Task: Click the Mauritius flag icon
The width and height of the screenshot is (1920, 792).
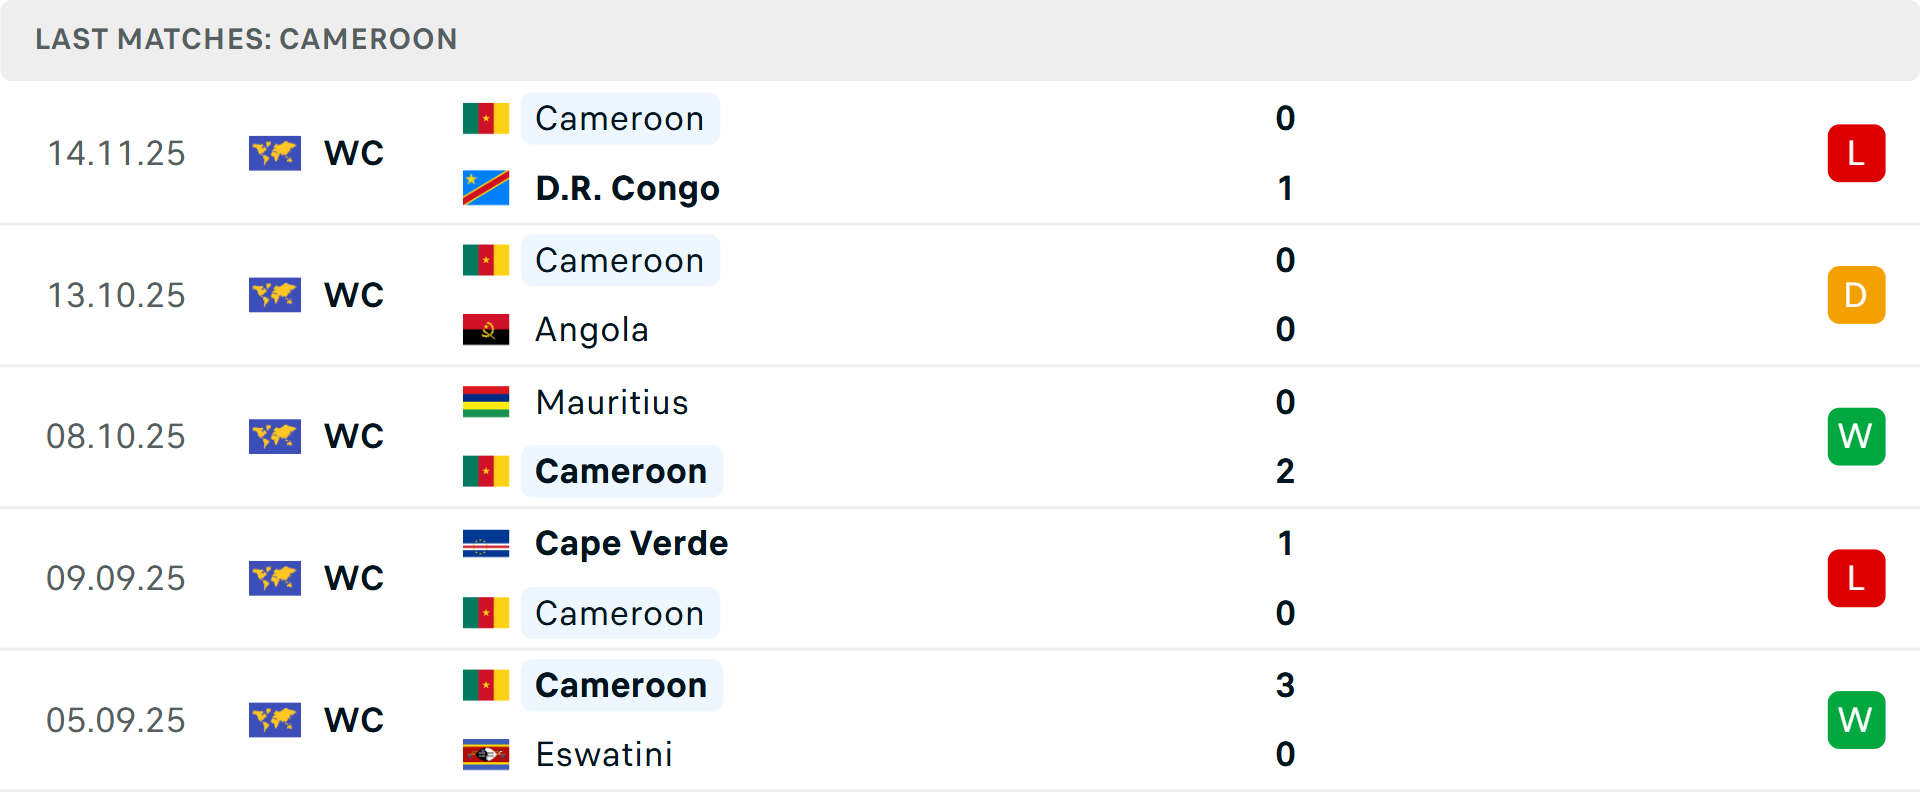Action: click(x=486, y=402)
